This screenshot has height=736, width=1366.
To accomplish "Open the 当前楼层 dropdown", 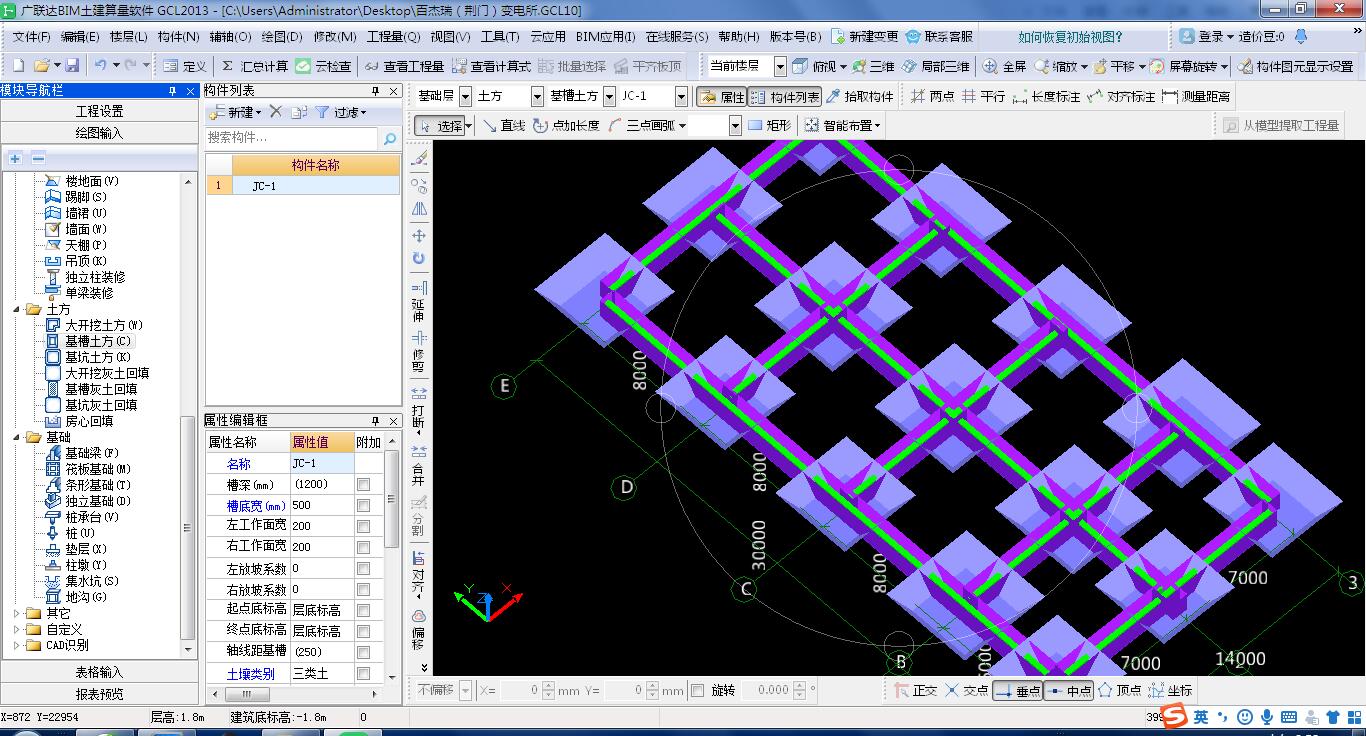I will tap(779, 66).
